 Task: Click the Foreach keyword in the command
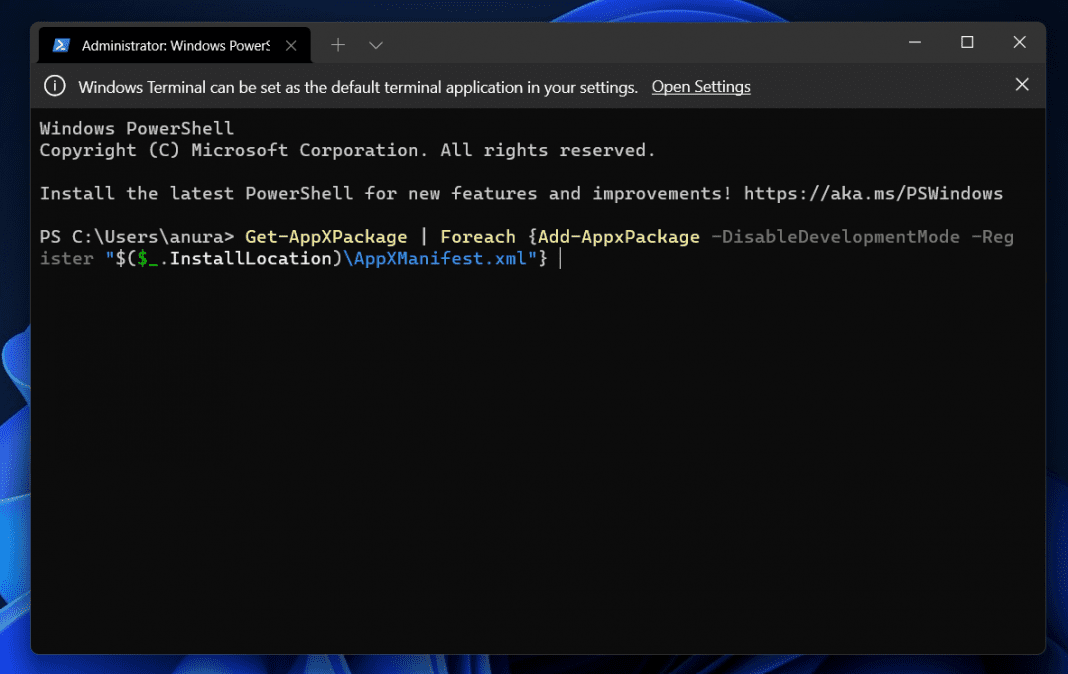coord(477,236)
